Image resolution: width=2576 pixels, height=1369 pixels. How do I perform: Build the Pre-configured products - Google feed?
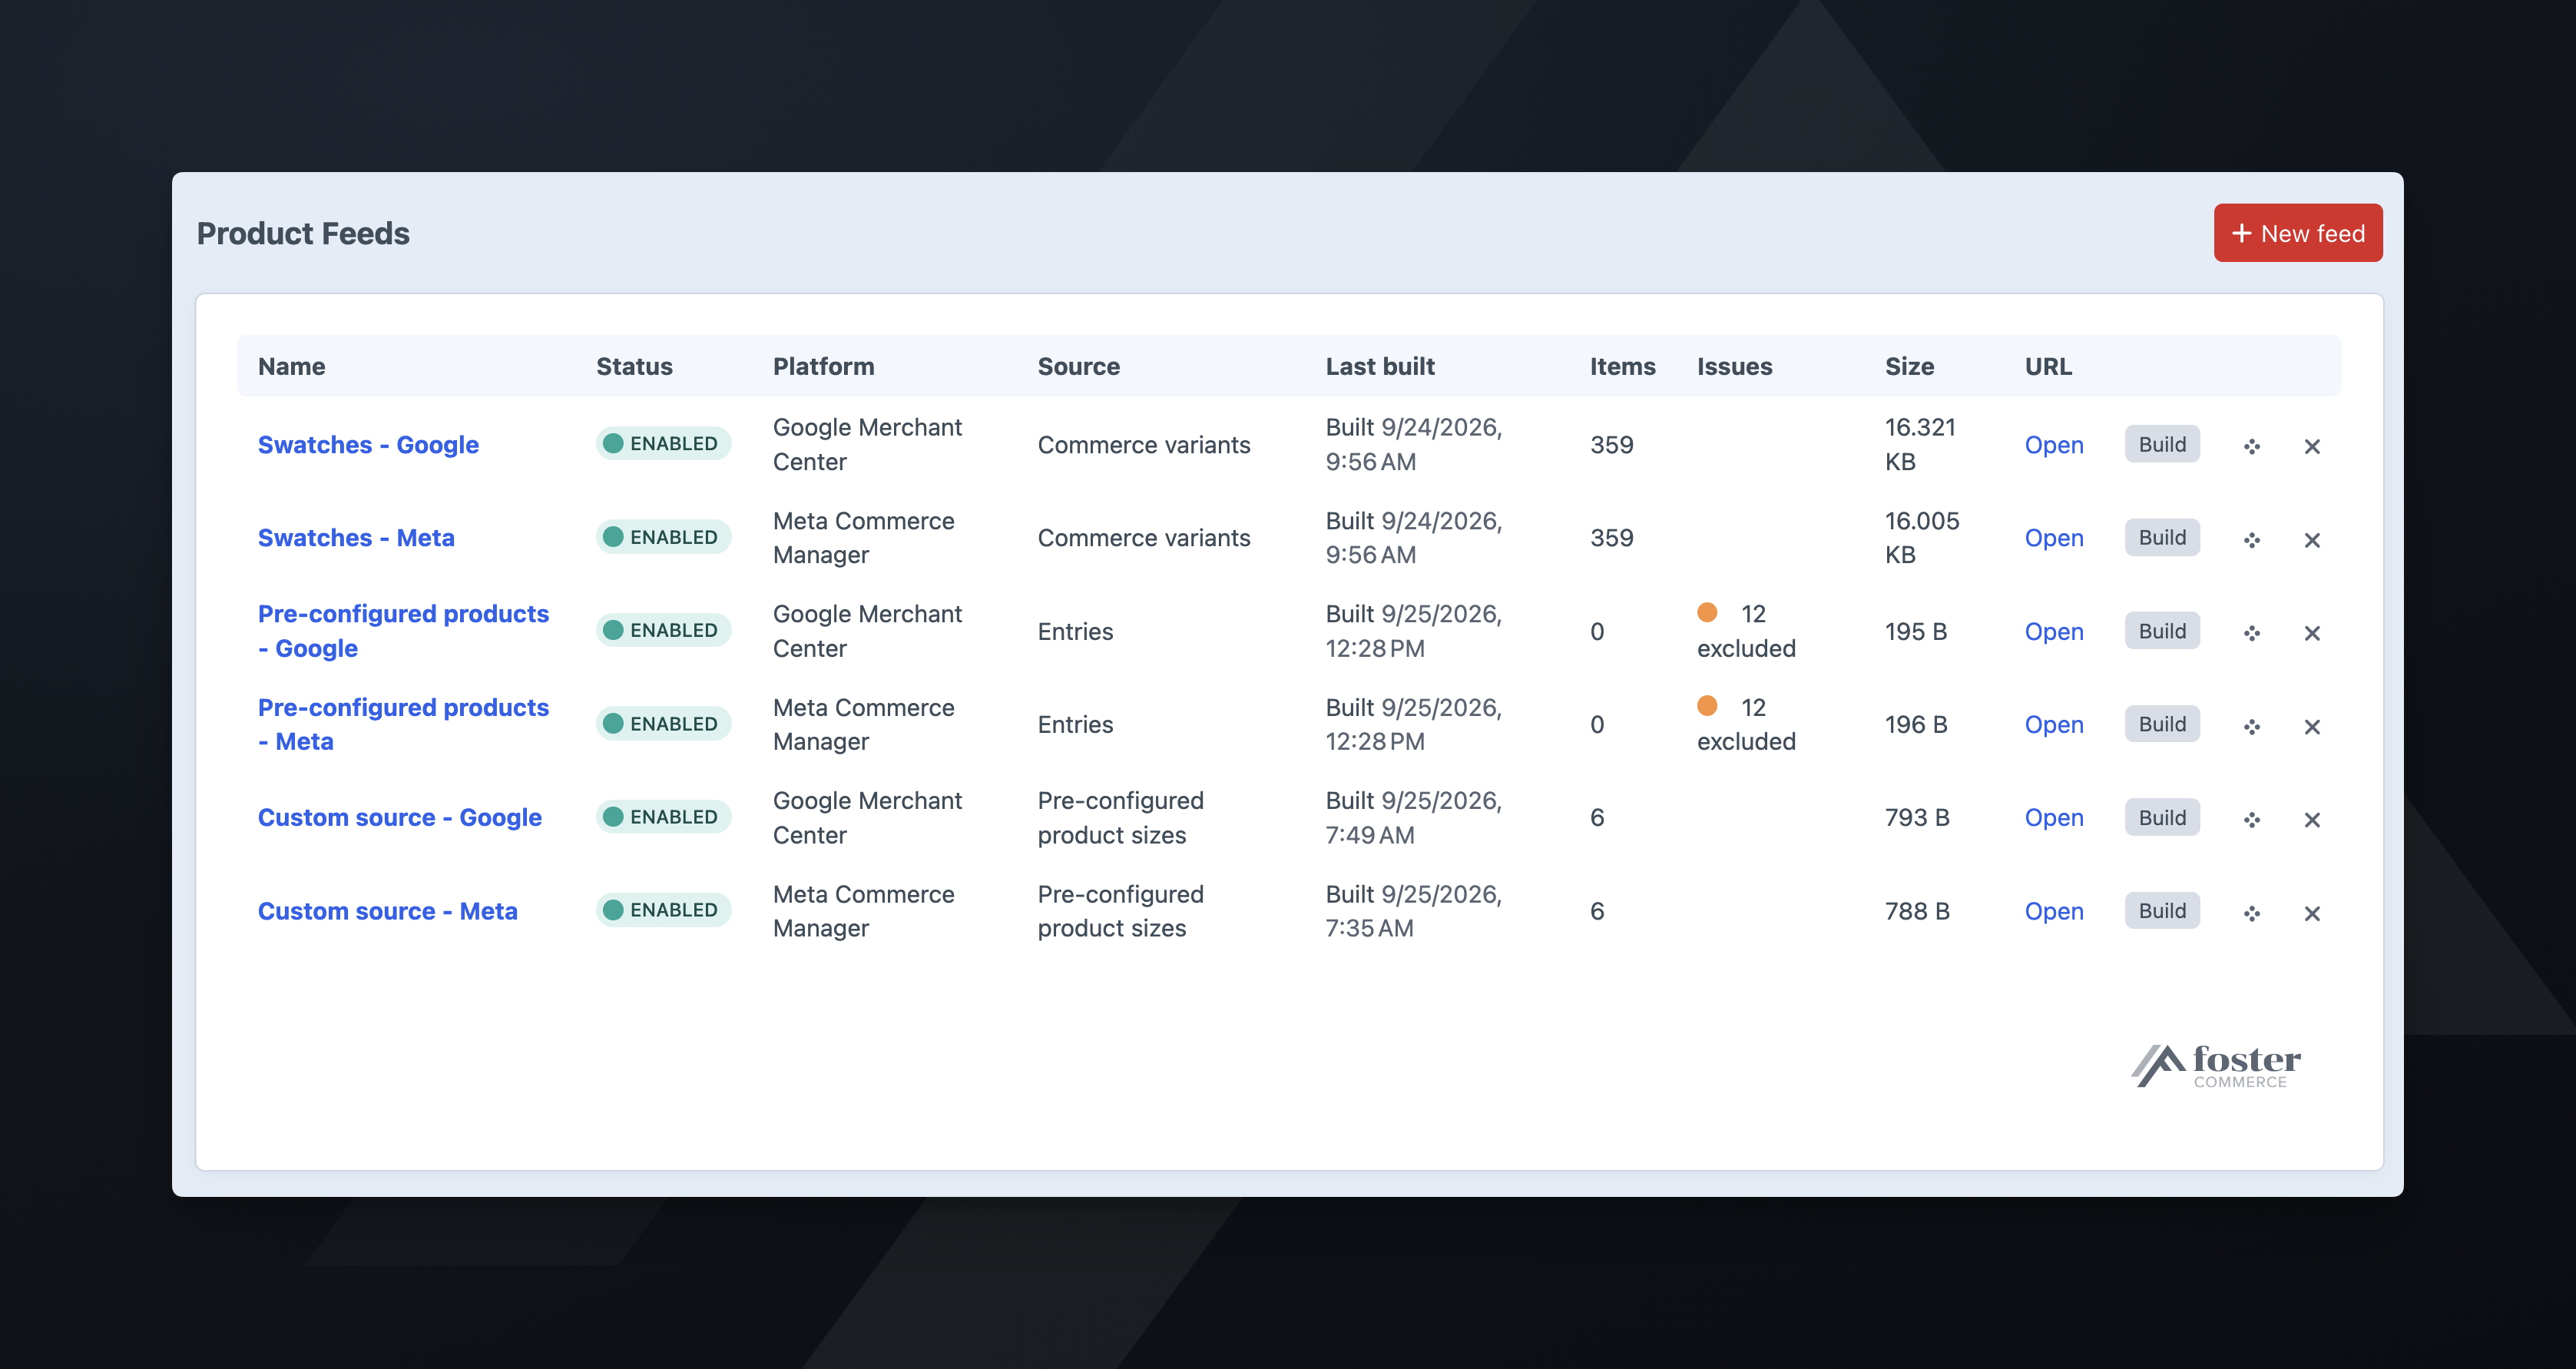click(2162, 631)
